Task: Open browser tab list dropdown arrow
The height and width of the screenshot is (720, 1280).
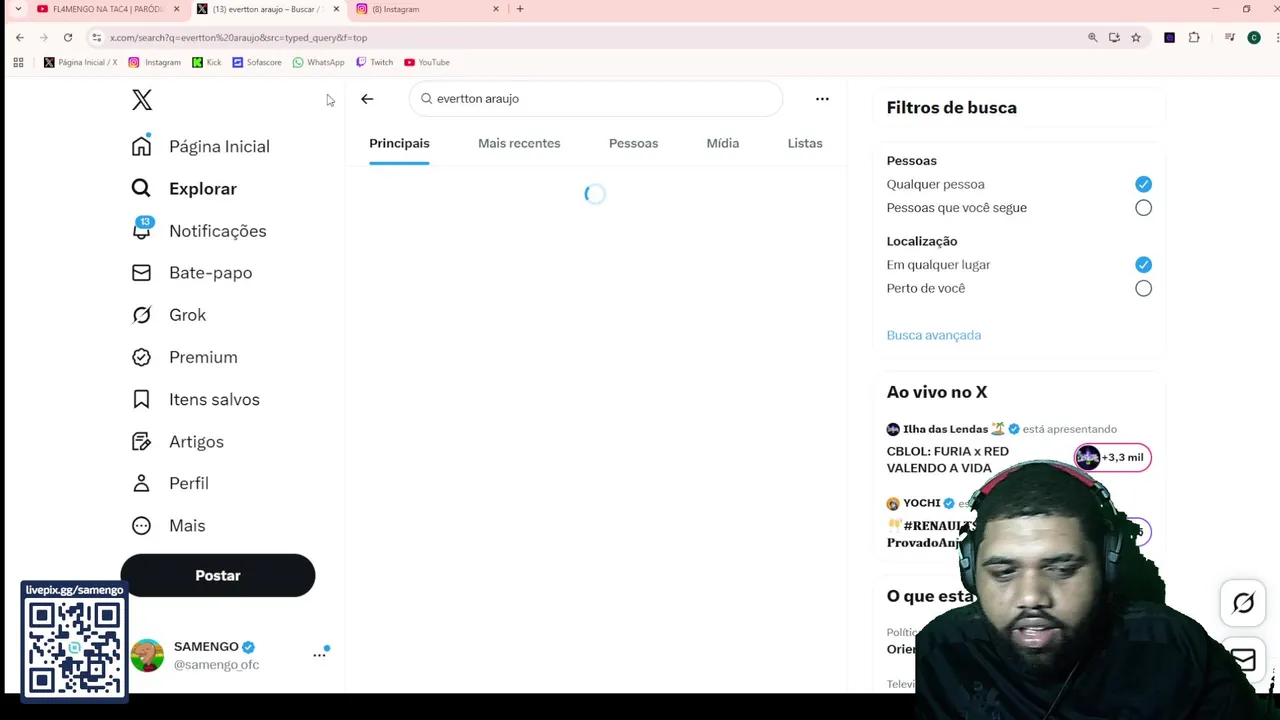Action: (x=18, y=9)
